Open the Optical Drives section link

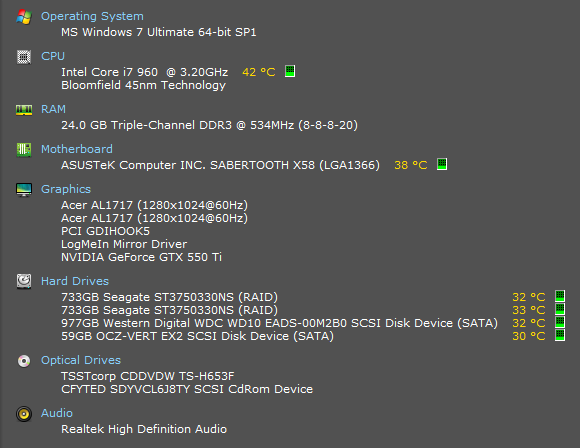(81, 360)
